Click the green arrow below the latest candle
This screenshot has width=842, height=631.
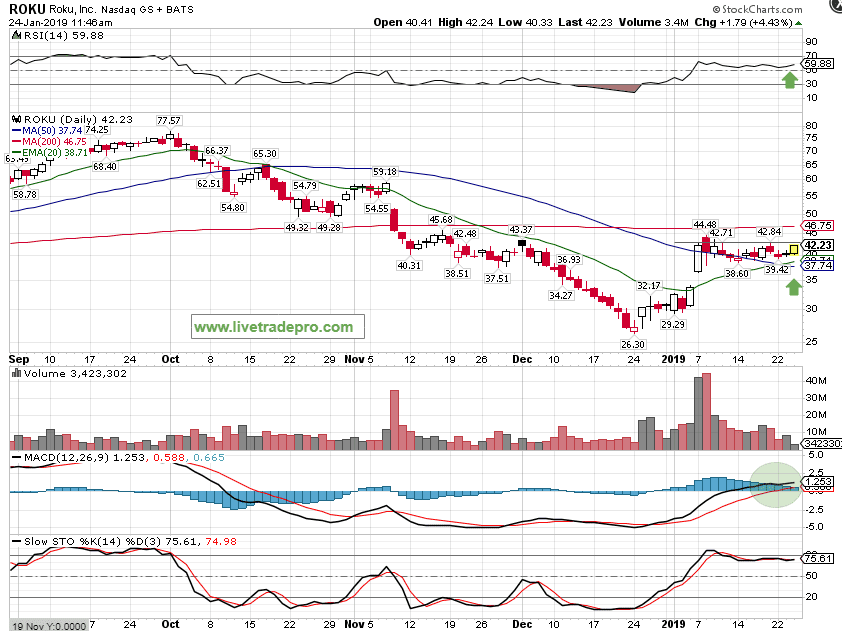(793, 288)
